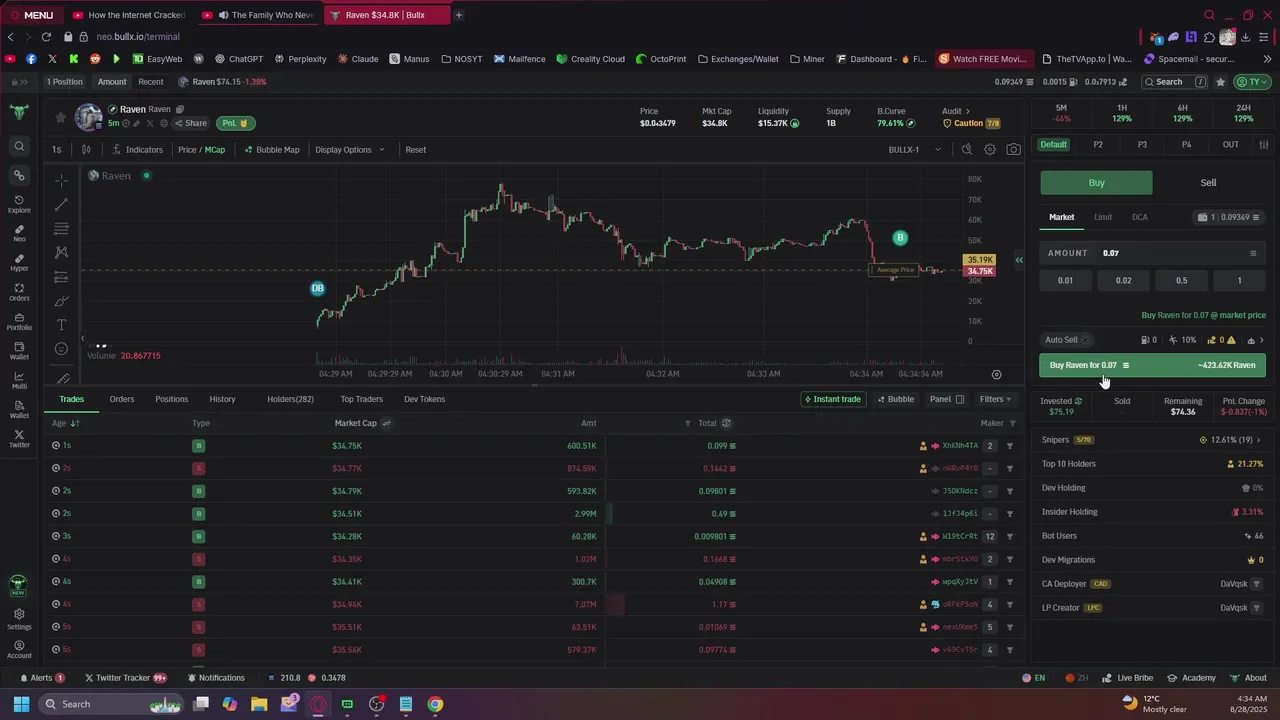Expand the Audit details chevron
Viewport: 1280px width, 720px height.
[969, 111]
